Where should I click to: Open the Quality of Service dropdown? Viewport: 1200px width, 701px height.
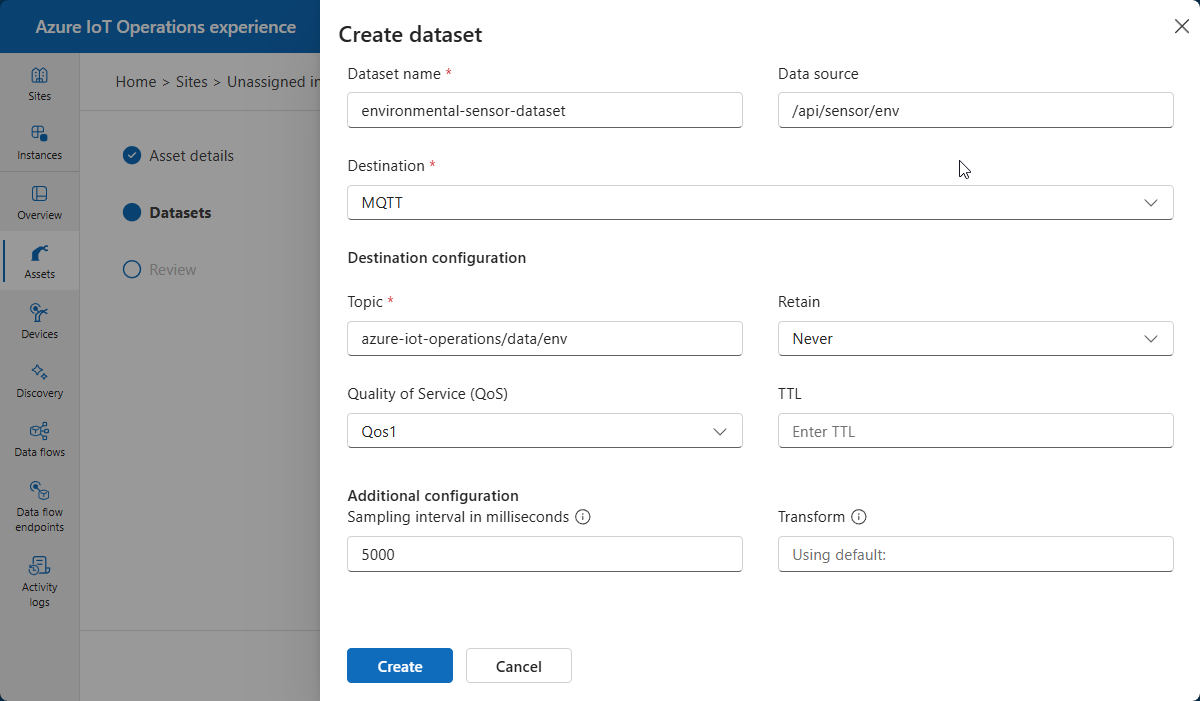[544, 431]
